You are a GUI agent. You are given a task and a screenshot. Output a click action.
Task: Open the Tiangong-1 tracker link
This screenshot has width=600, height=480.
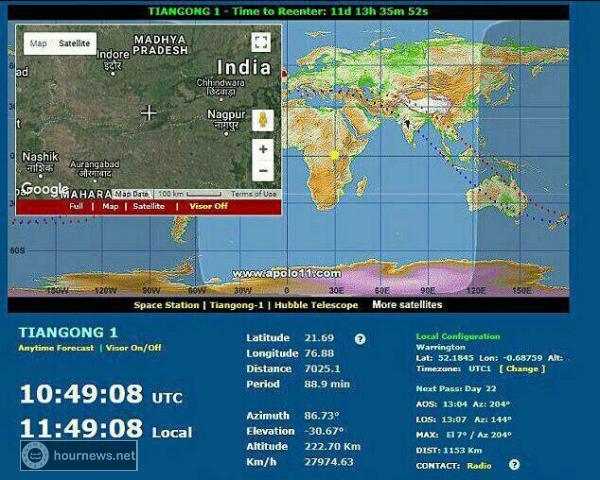coord(236,305)
